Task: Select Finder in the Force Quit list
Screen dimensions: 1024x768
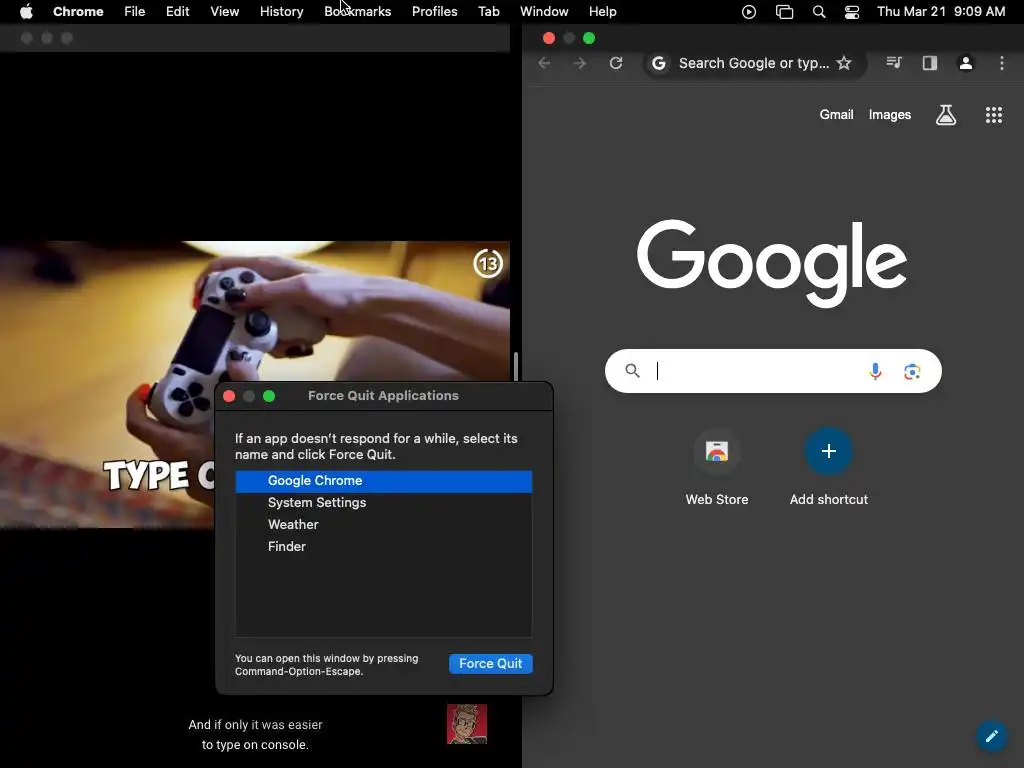Action: [x=383, y=547]
